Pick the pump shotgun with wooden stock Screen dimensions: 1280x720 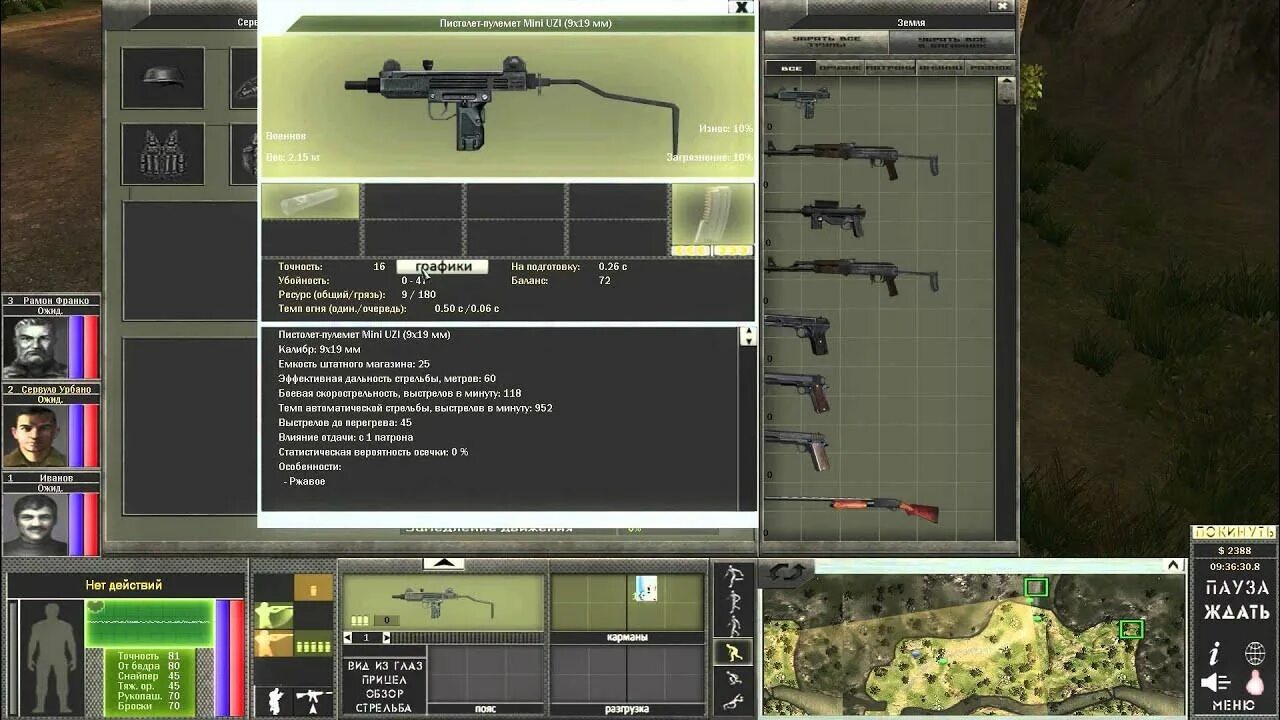coord(852,508)
